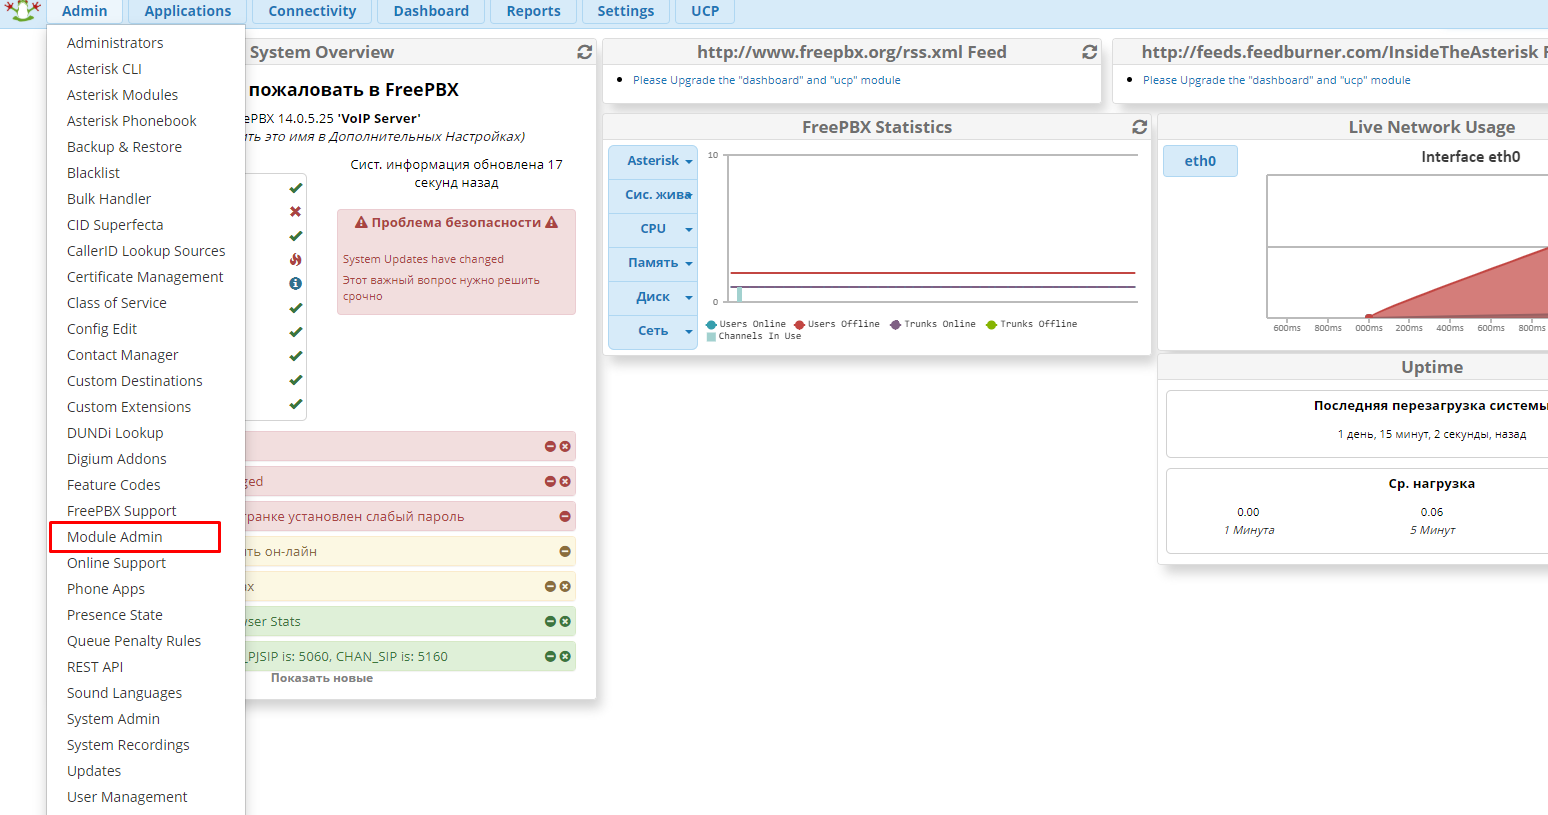Toggle Users Offline legend swatch
Screen dimensions: 1548x815
click(x=799, y=324)
